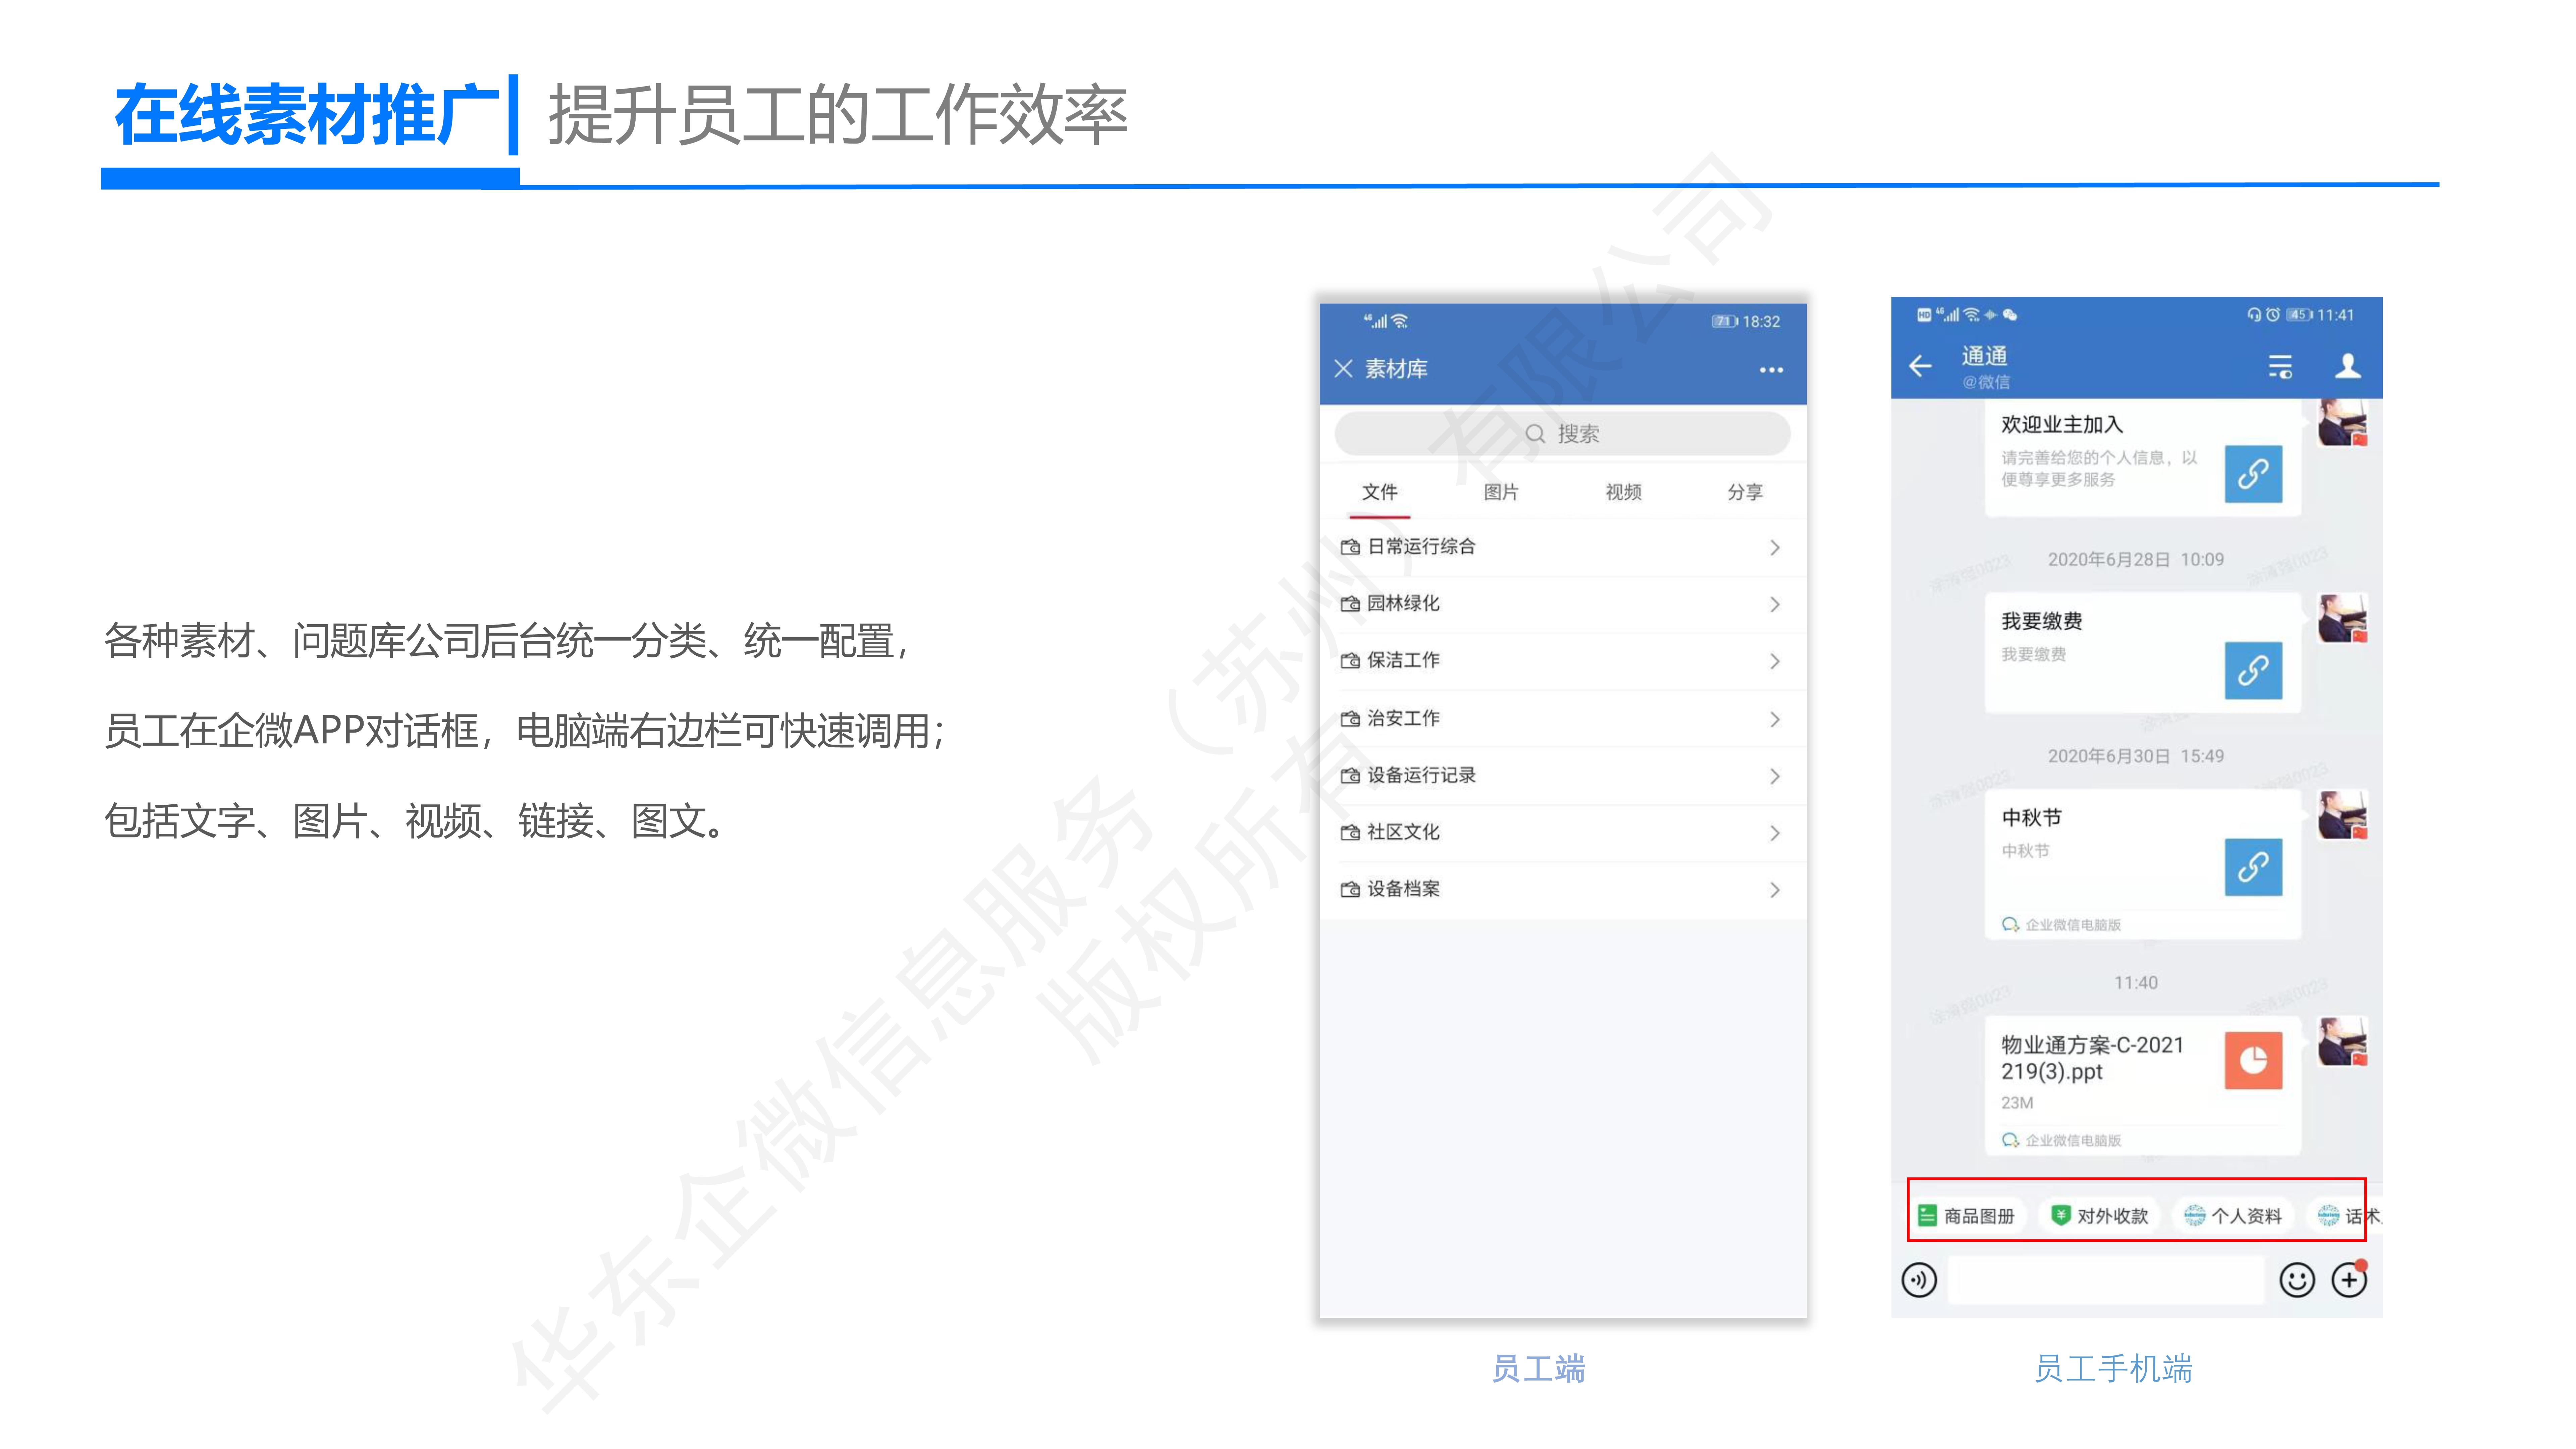This screenshot has height=1449, width=2576.
Task: Open contact profile icon in chat header
Action: point(2348,366)
